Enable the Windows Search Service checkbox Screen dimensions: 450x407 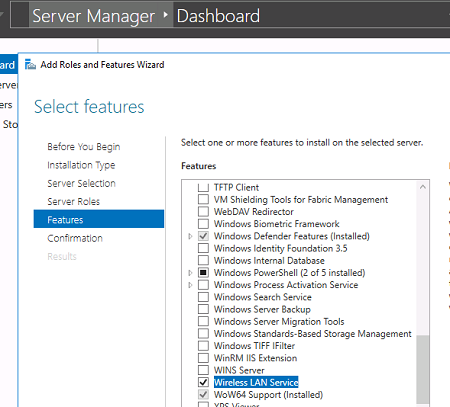pos(203,297)
